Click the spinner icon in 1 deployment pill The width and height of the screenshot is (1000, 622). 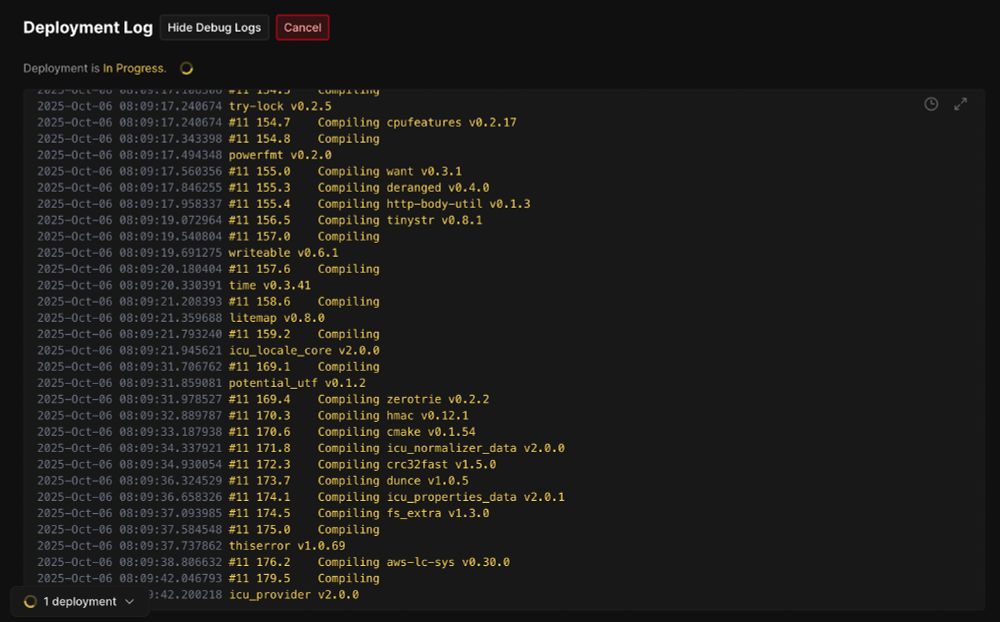coord(30,602)
